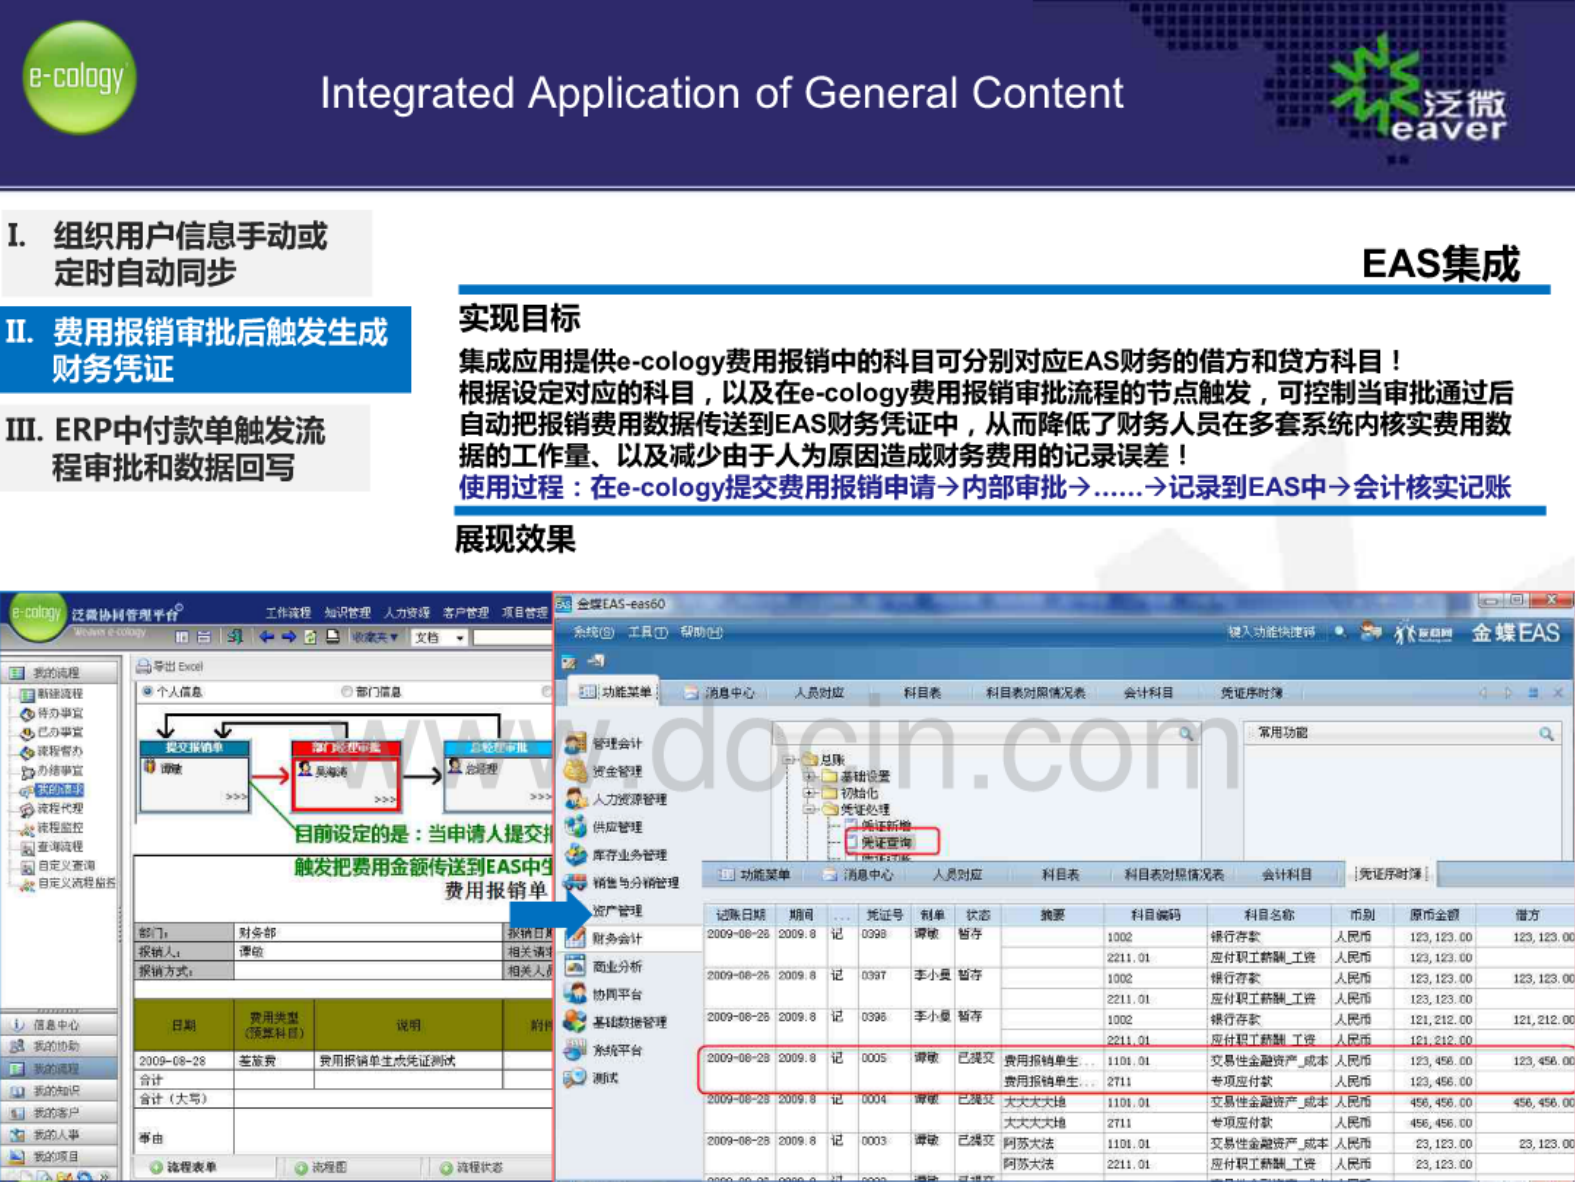Click the 库存业务管理 module icon in EAS
The width and height of the screenshot is (1575, 1182).
(x=575, y=855)
